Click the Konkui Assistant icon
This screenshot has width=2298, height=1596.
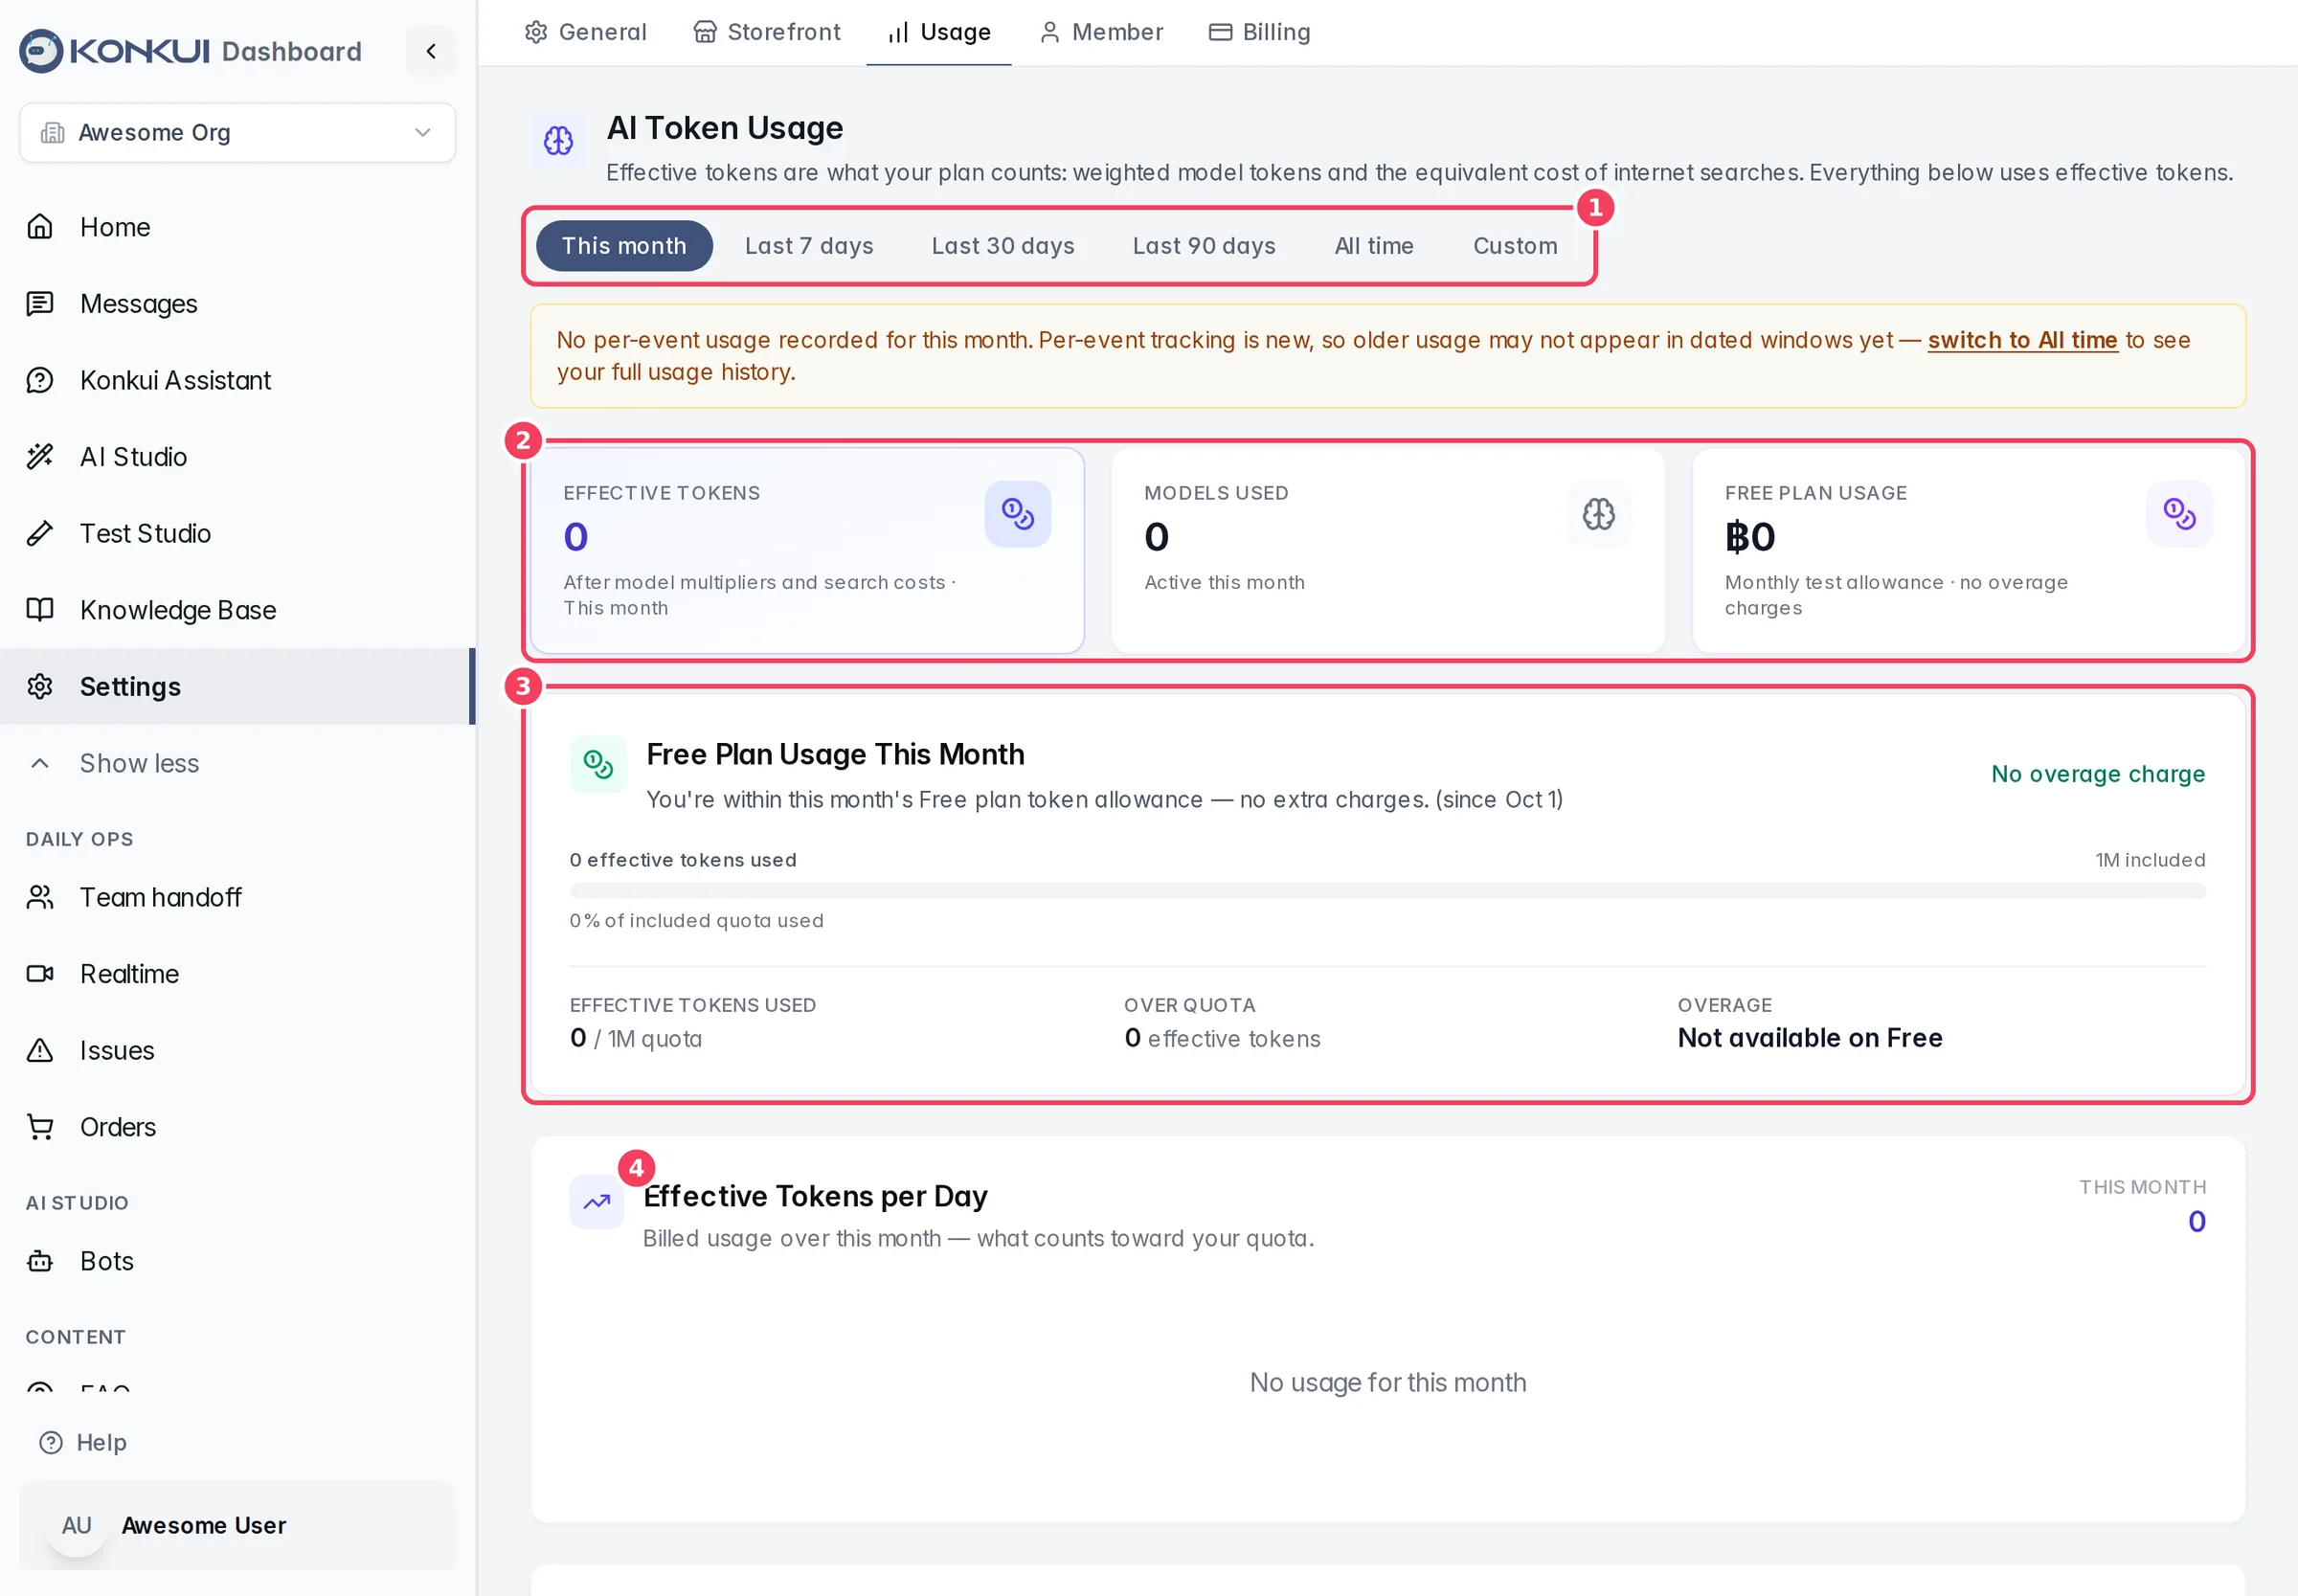[x=40, y=380]
